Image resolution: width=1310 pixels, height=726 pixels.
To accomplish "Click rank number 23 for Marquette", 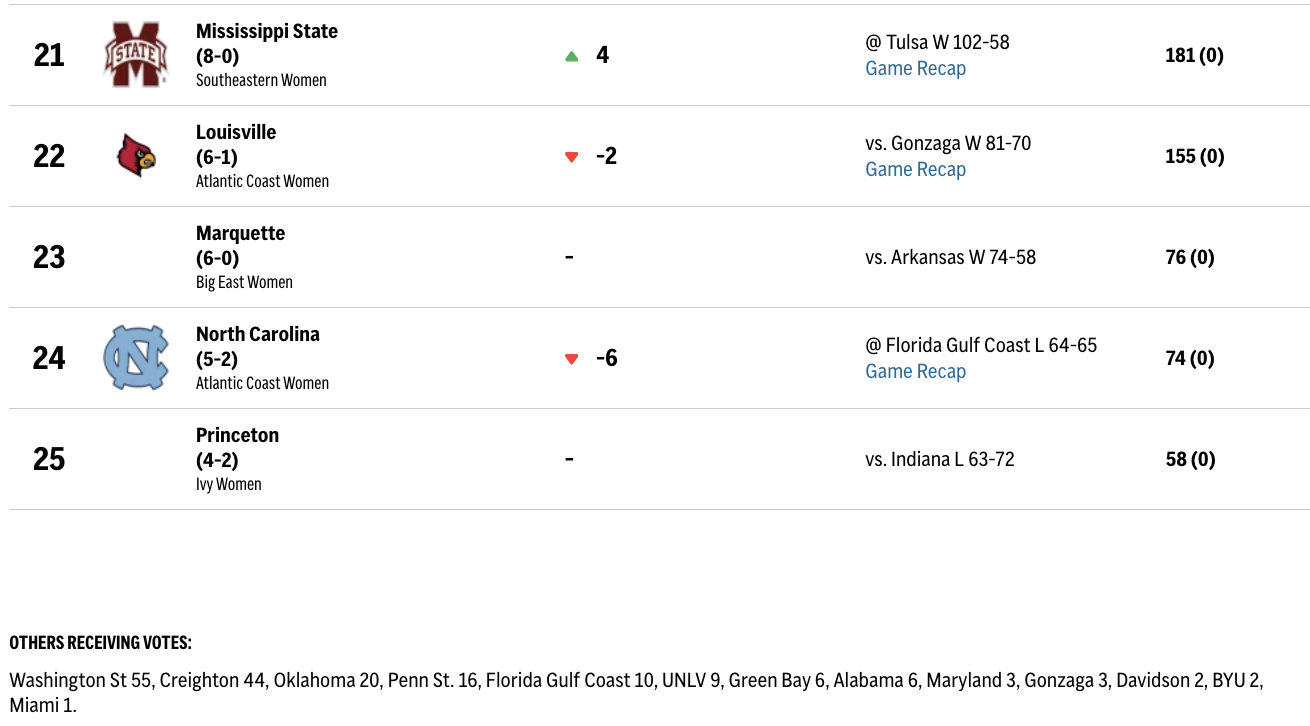I will (x=49, y=257).
